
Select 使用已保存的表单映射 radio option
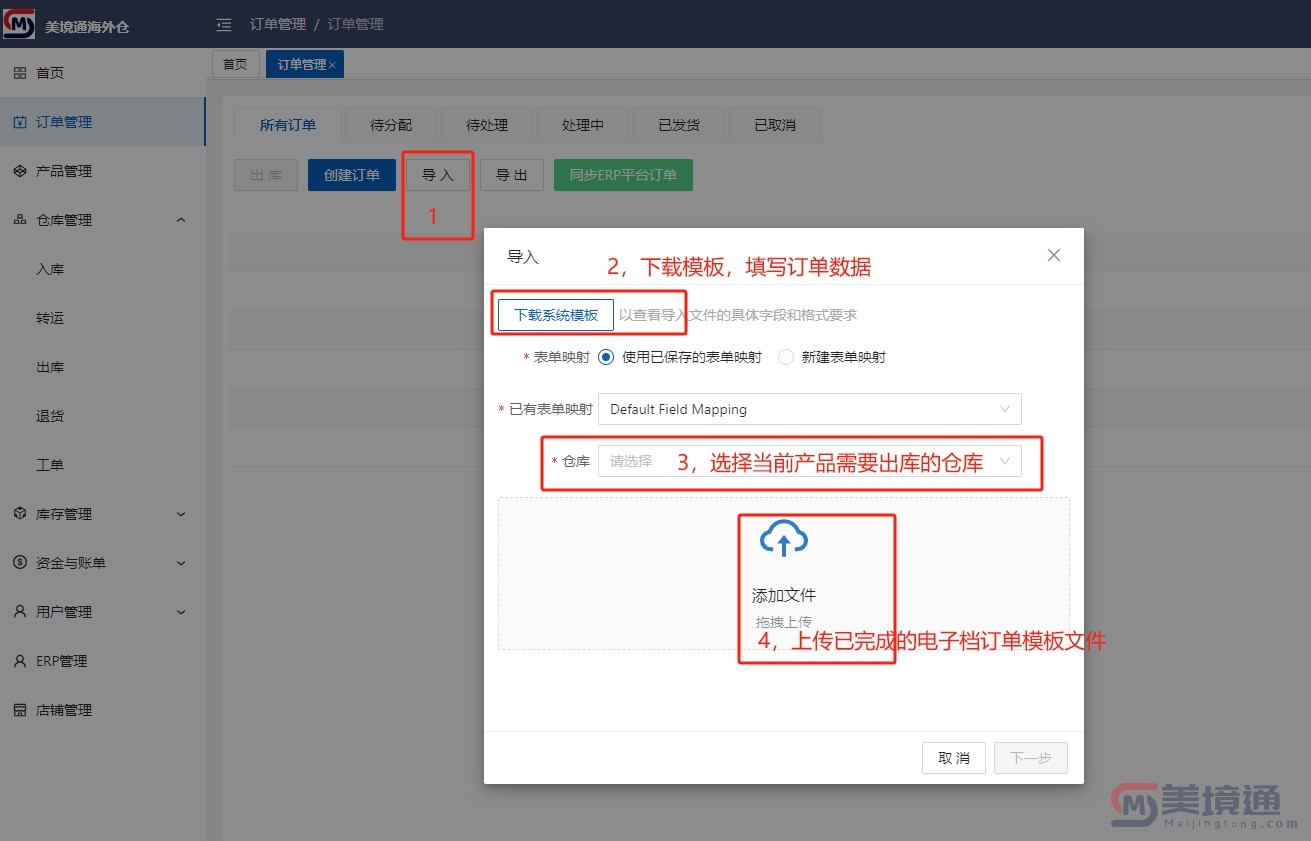(x=606, y=357)
